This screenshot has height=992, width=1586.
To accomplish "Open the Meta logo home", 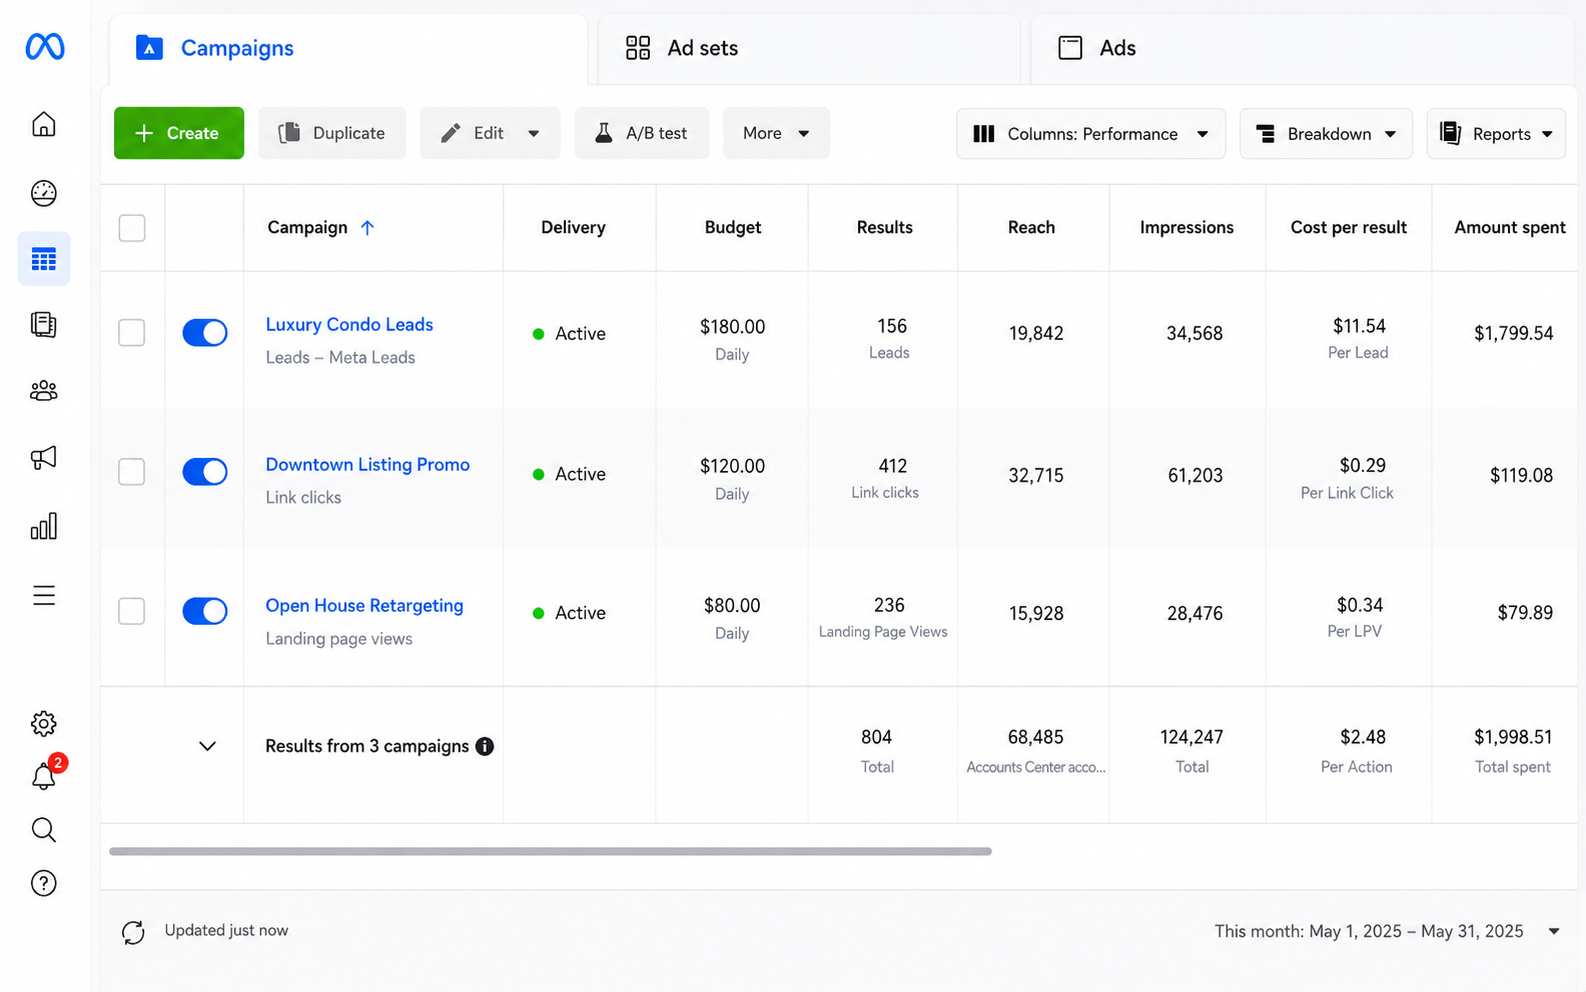I will pyautogui.click(x=45, y=47).
